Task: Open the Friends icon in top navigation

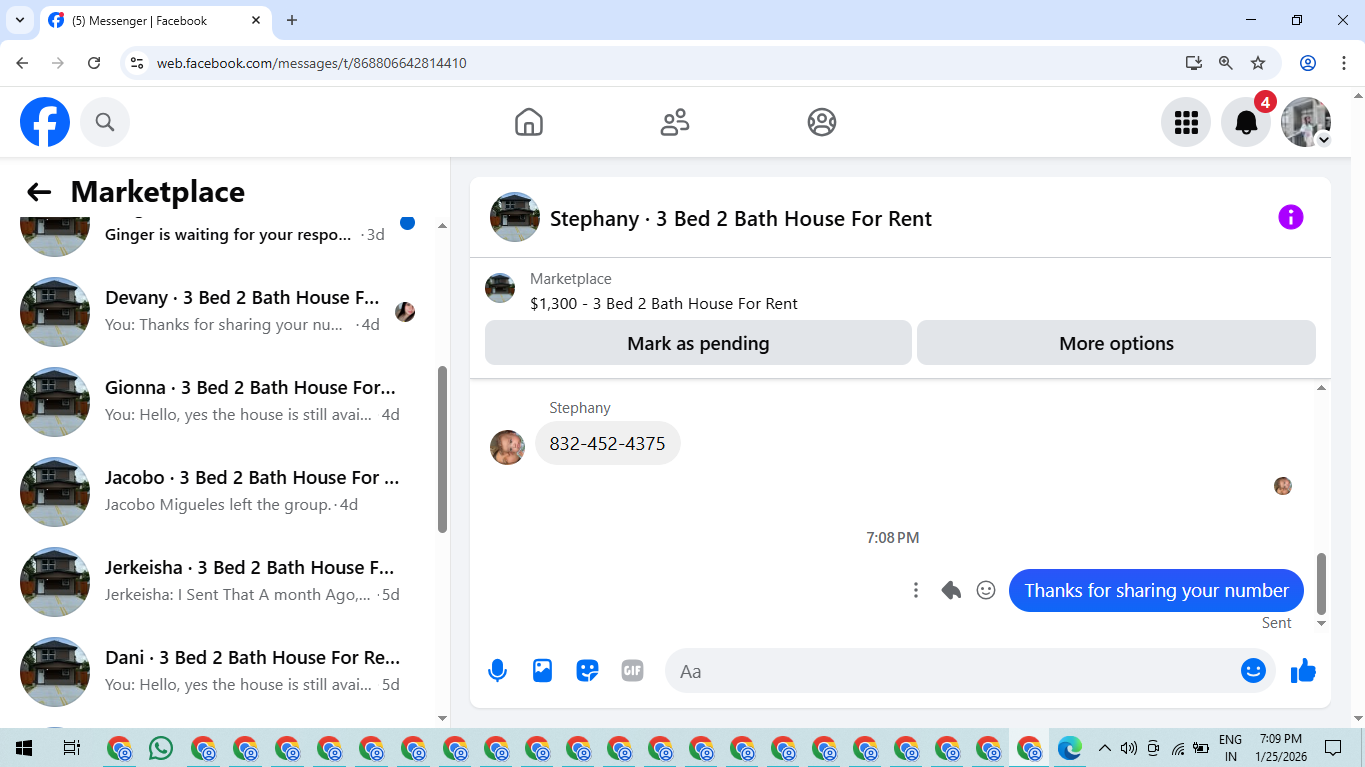Action: coord(675,122)
